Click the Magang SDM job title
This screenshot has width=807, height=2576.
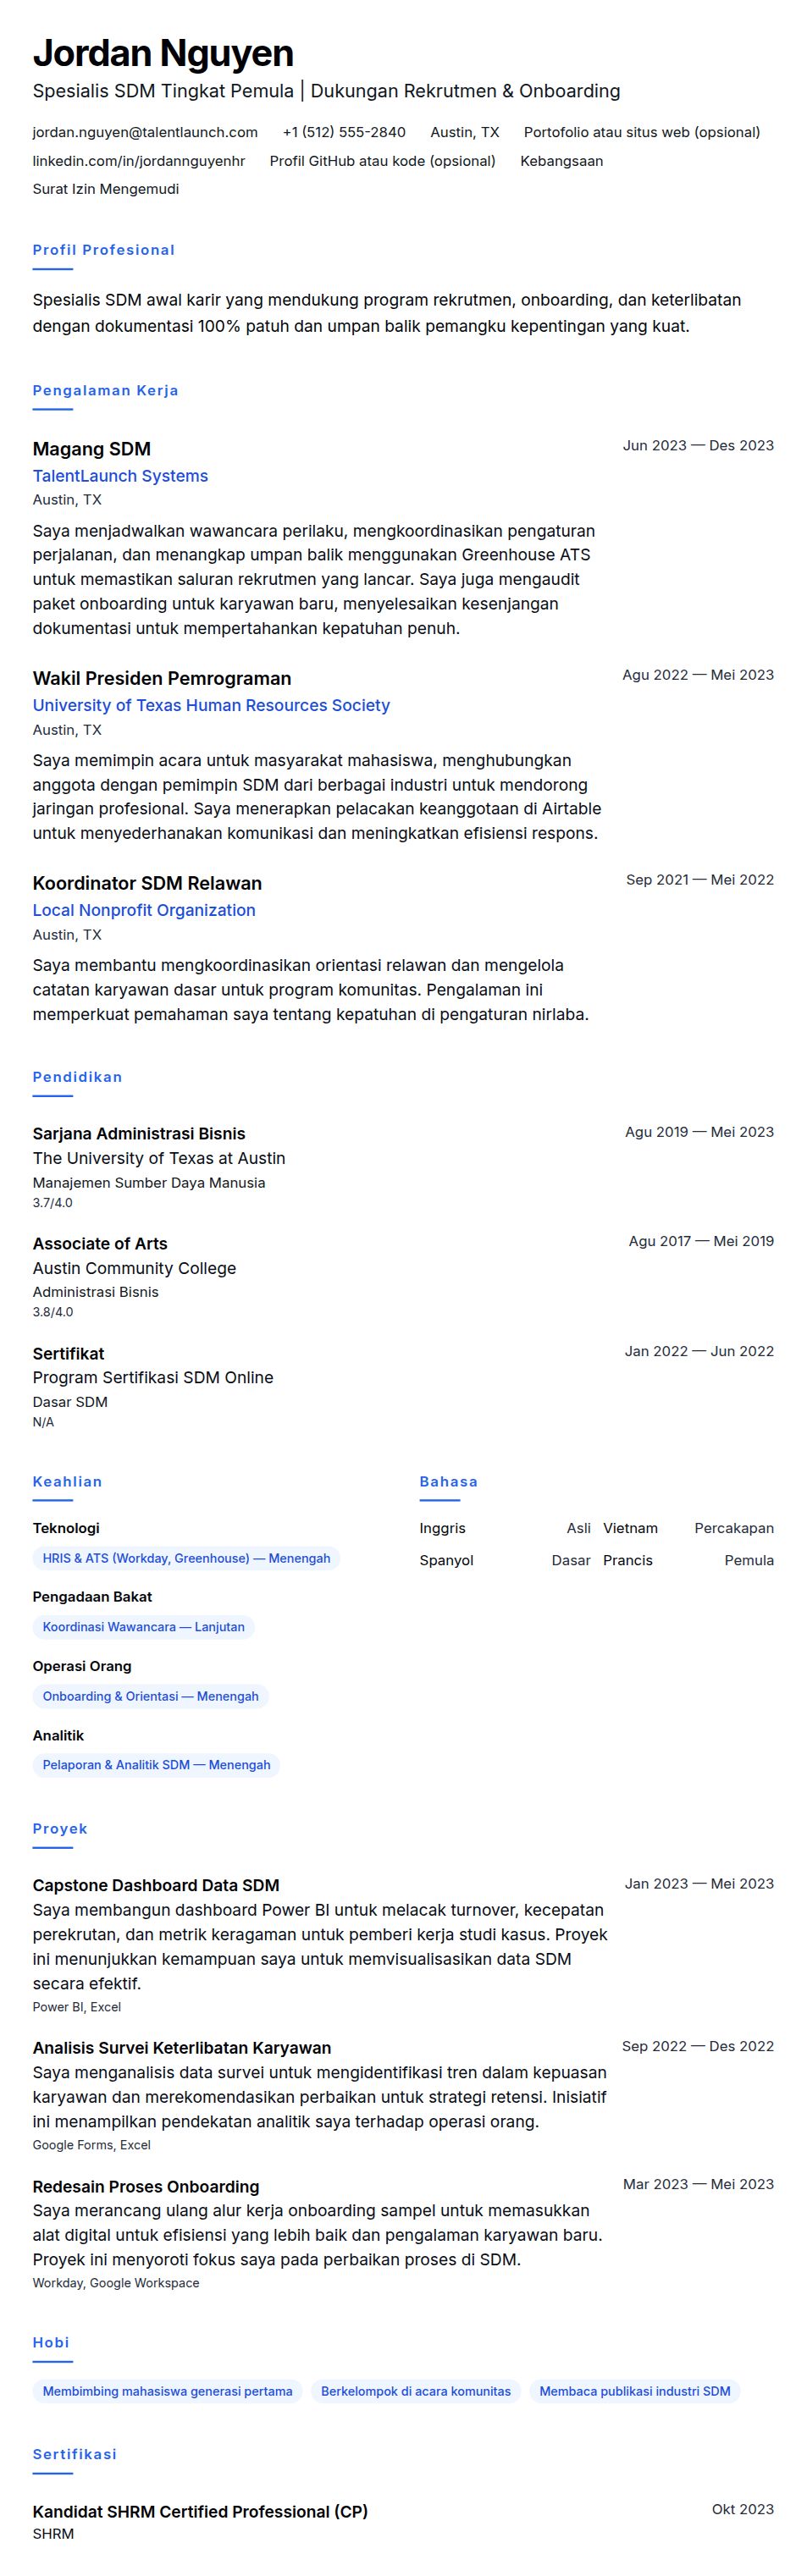(x=92, y=449)
